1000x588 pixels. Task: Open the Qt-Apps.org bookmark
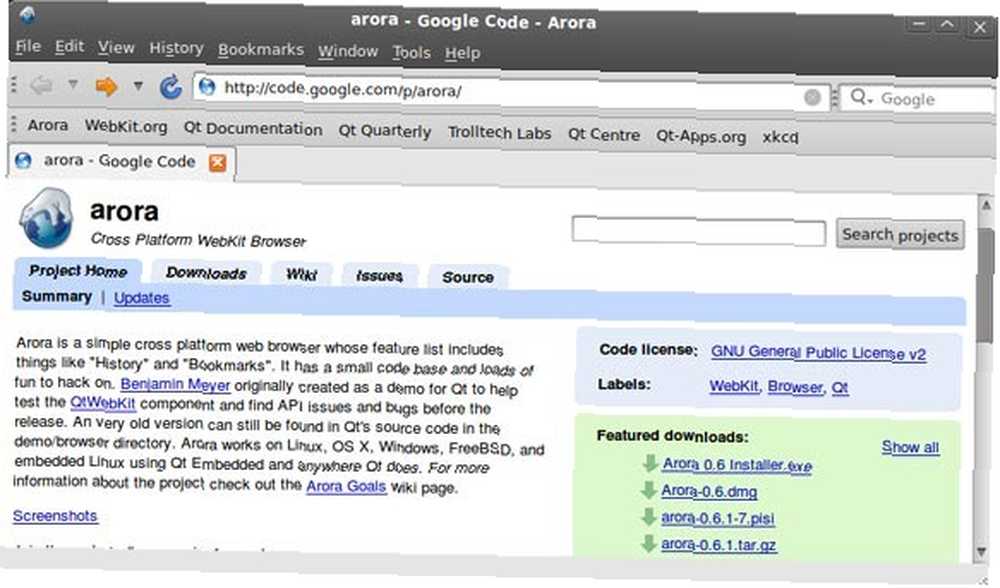coord(701,136)
